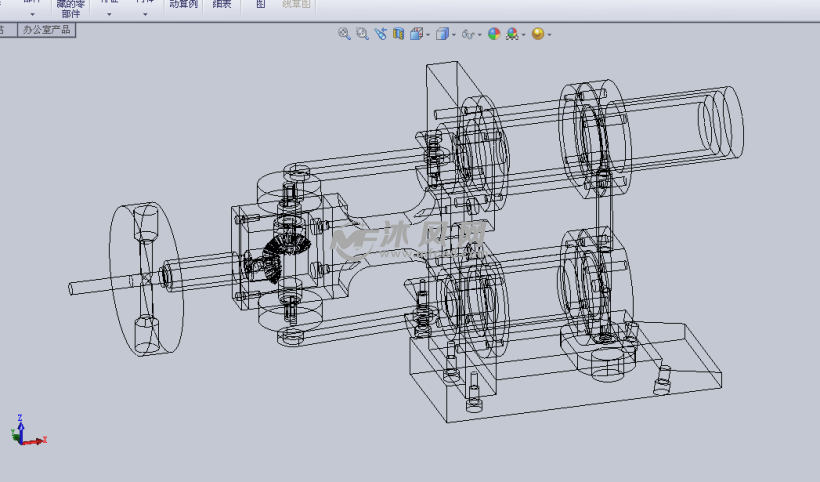The width and height of the screenshot is (820, 482).
Task: Click the View Settings golden sphere icon
Action: [x=538, y=34]
